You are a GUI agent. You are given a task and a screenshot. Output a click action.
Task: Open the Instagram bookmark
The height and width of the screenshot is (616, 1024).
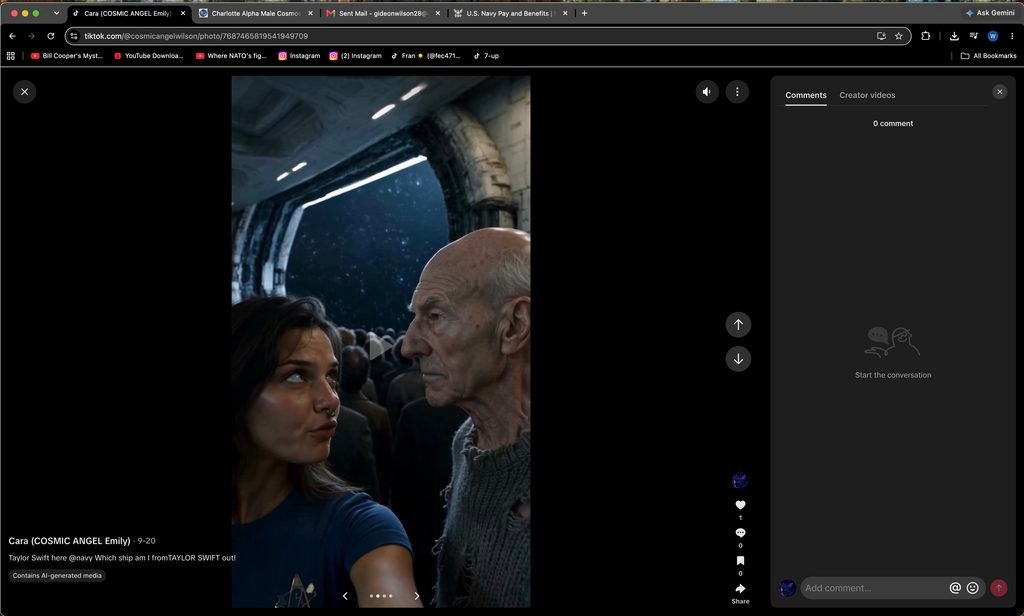(300, 56)
